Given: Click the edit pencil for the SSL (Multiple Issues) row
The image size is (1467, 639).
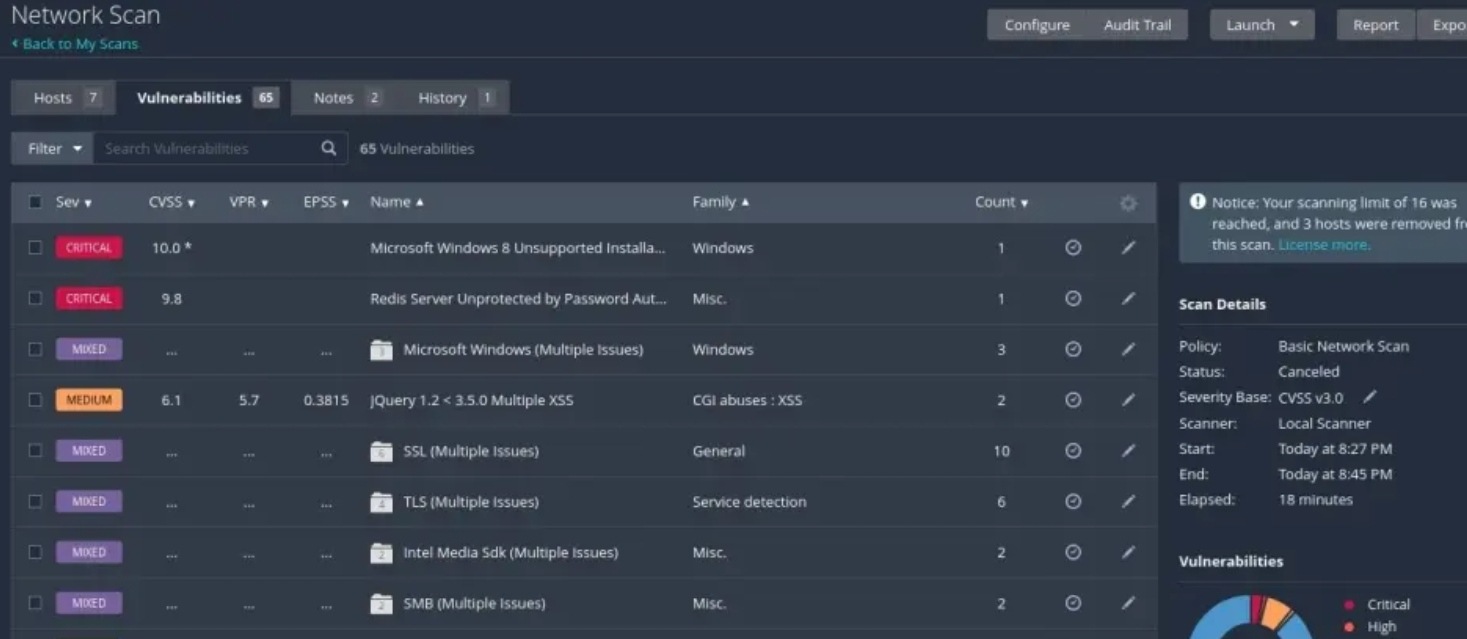Looking at the screenshot, I should pyautogui.click(x=1128, y=451).
